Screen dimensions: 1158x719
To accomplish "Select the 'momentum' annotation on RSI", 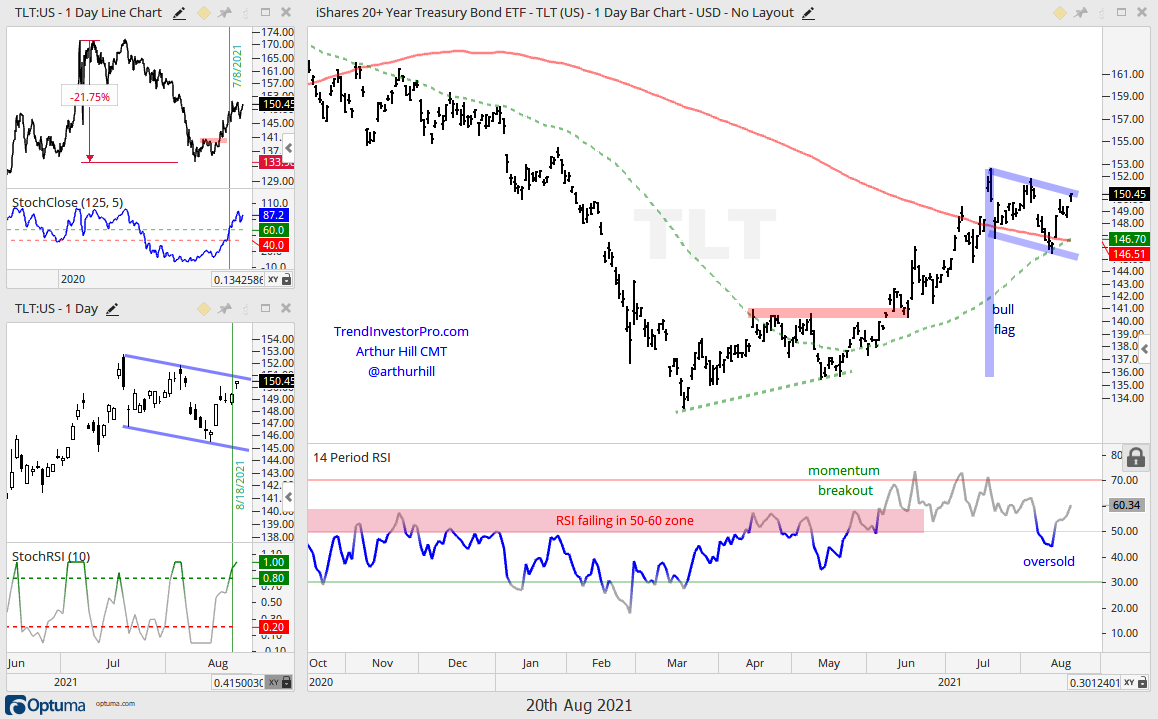I will coord(843,471).
